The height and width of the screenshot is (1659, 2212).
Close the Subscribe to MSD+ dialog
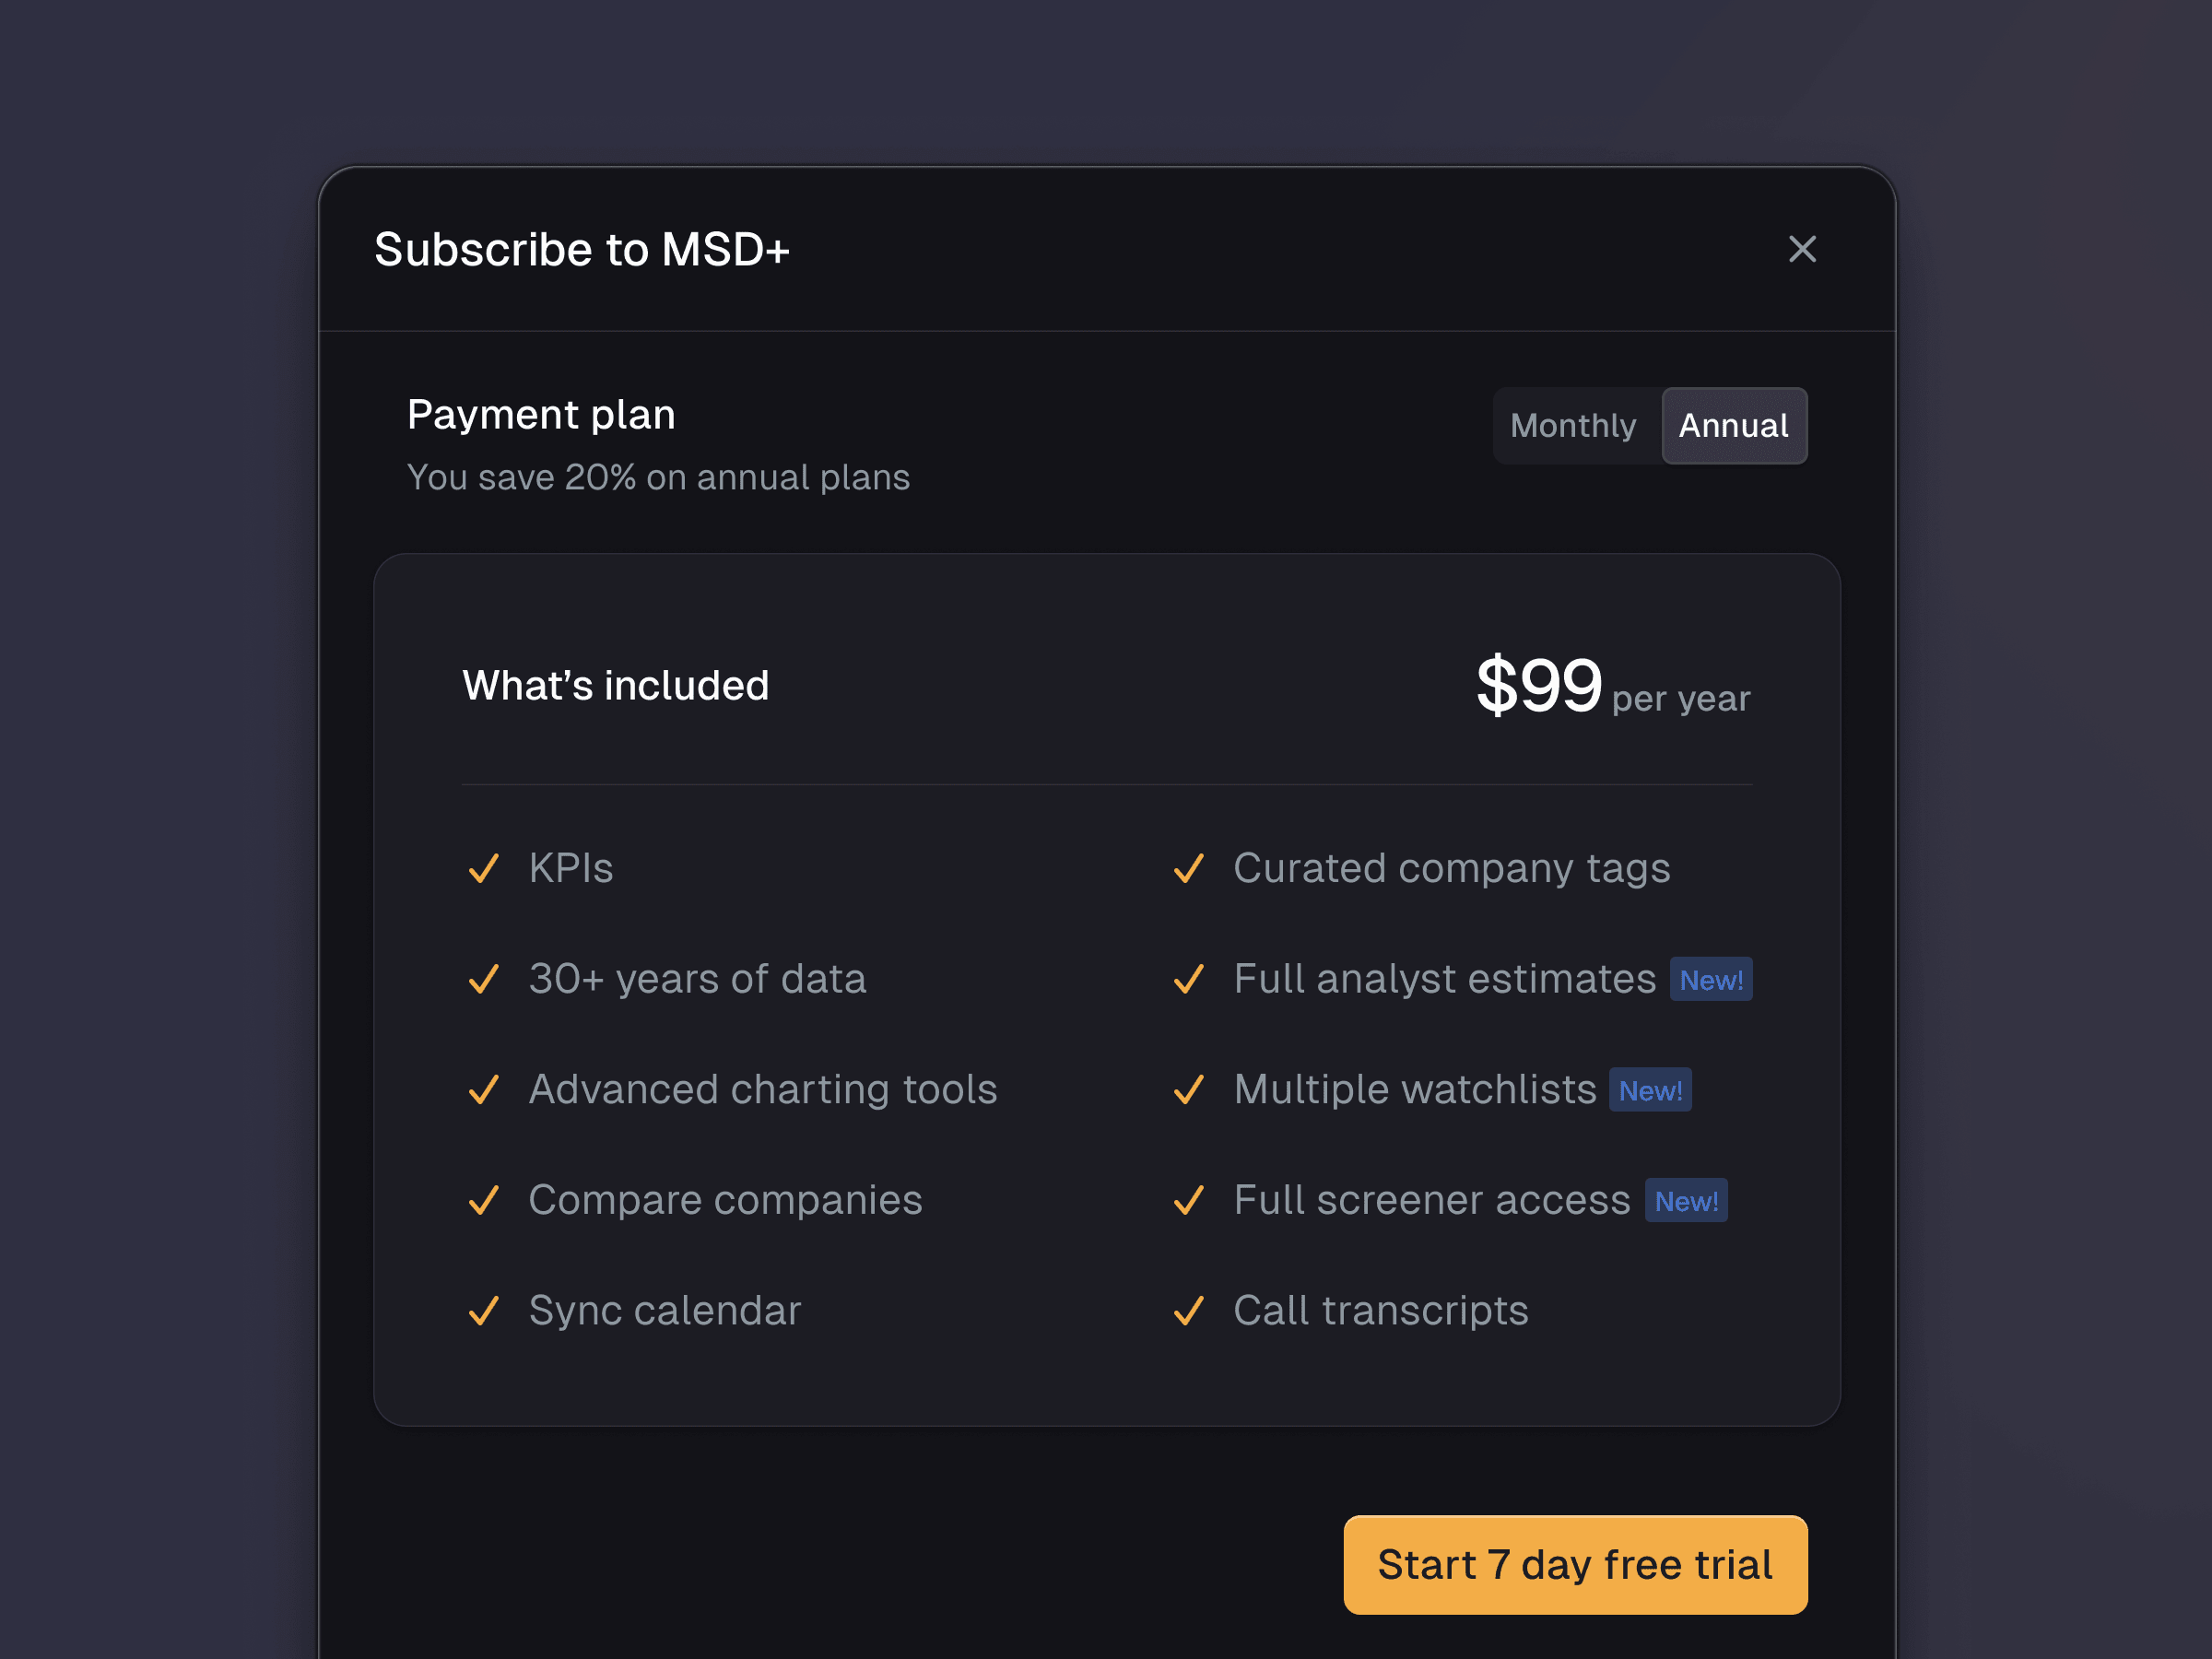click(x=1802, y=249)
